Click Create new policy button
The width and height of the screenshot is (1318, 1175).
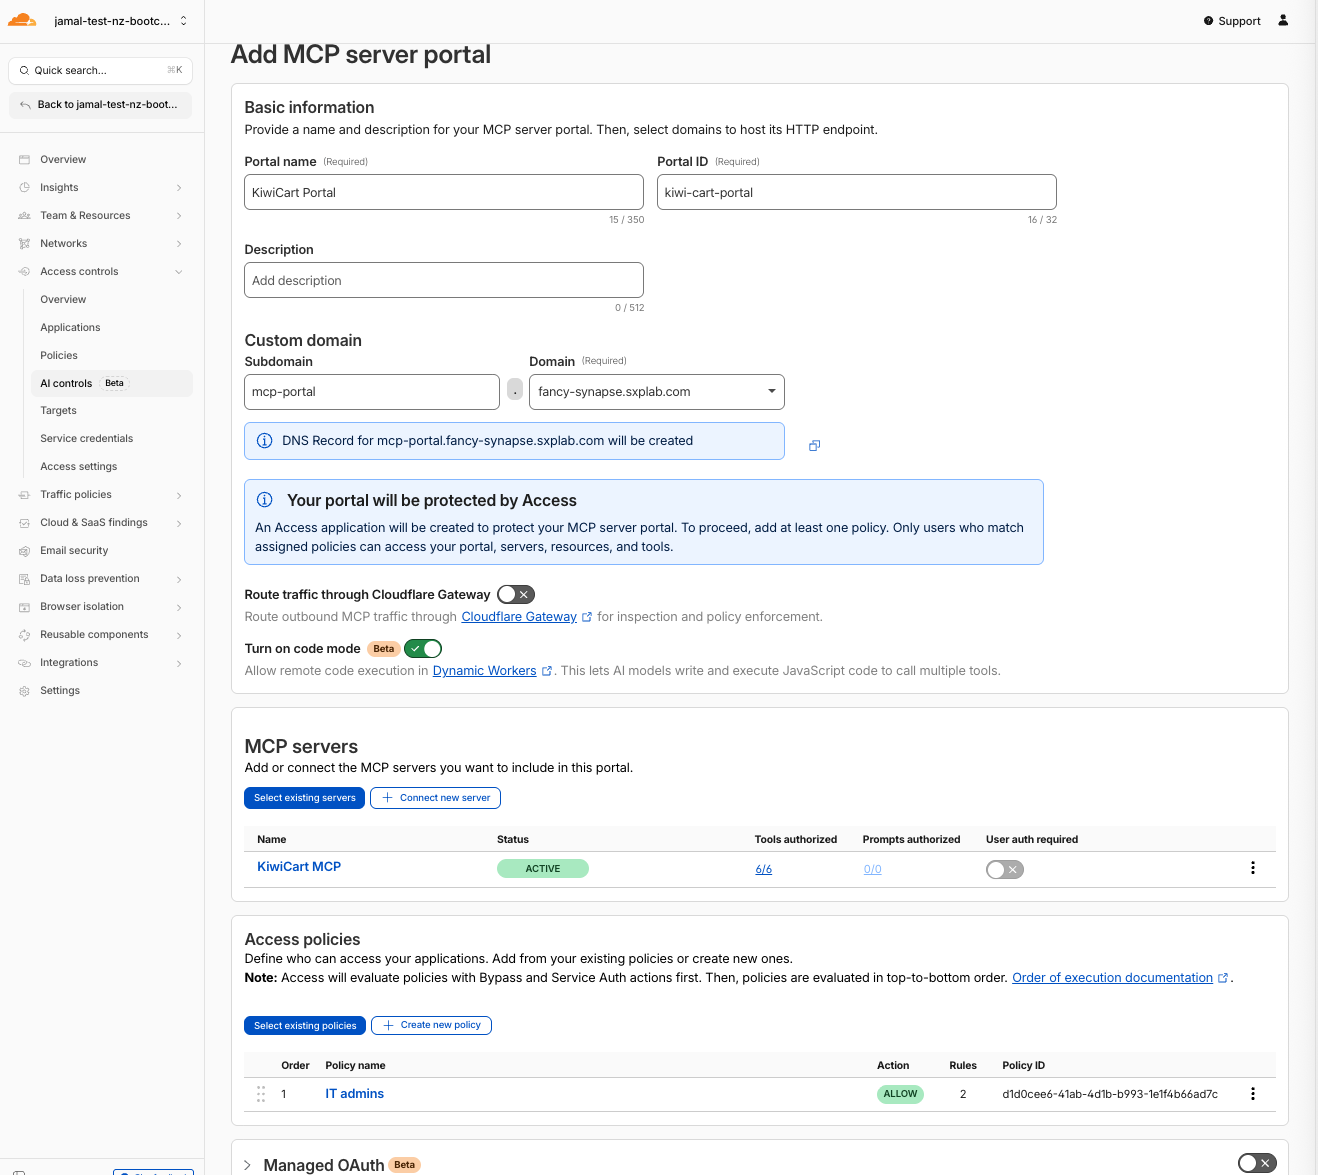tap(431, 1026)
